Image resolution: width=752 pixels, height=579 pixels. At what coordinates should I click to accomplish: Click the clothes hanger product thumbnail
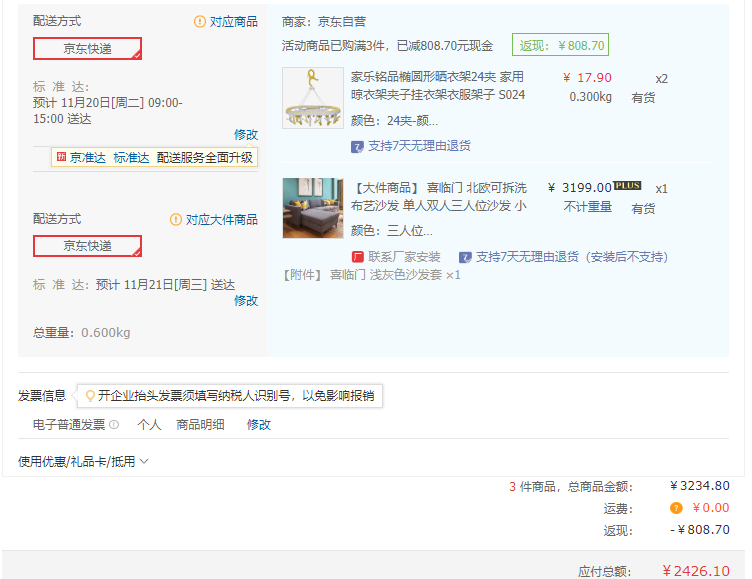(x=313, y=98)
